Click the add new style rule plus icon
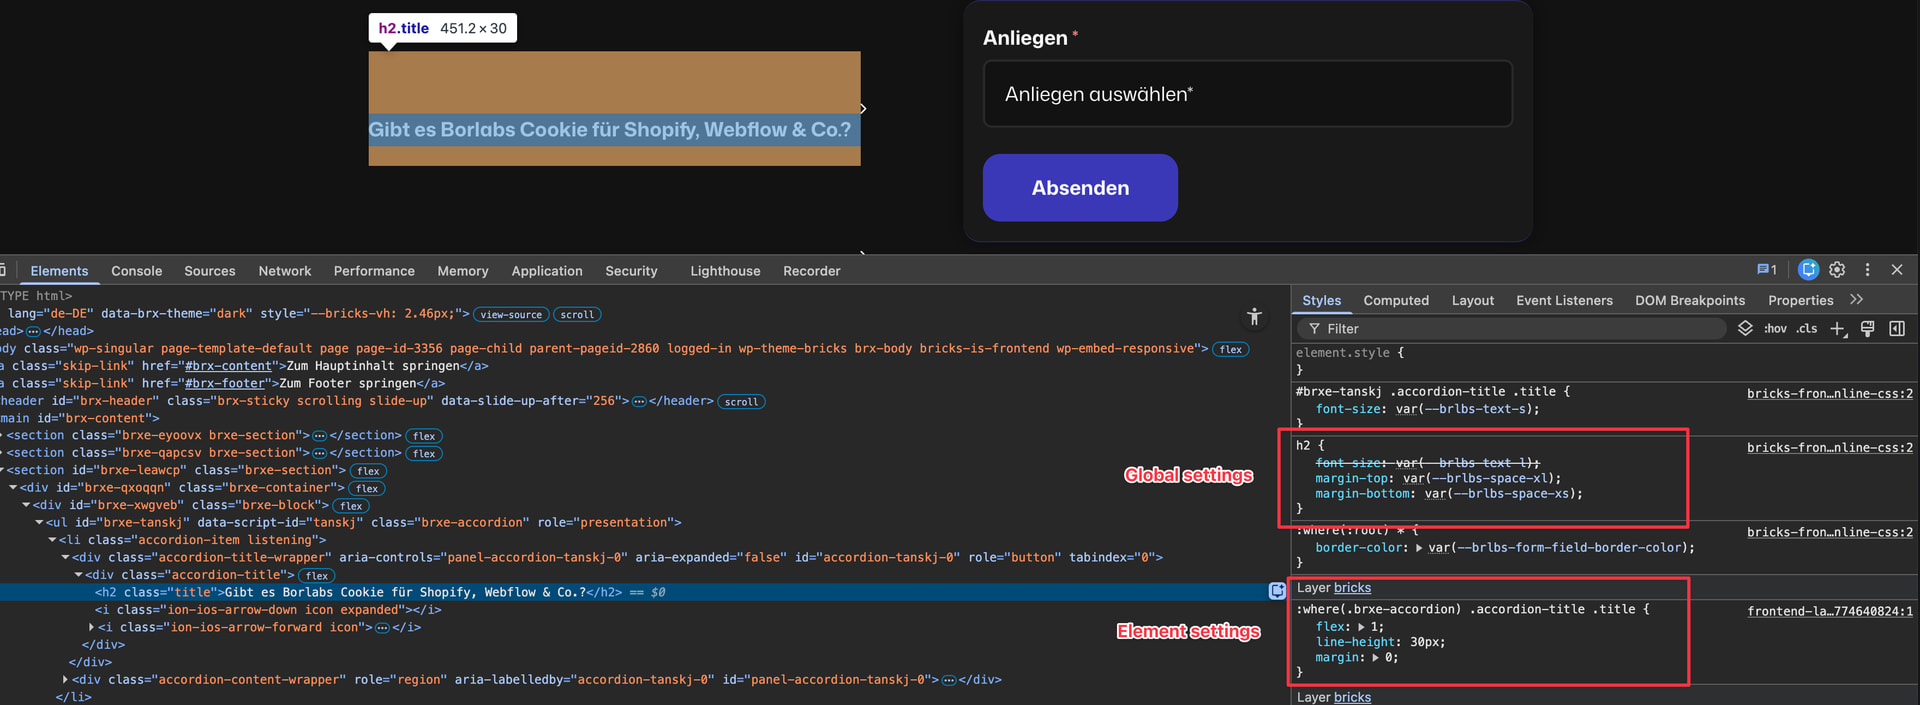The width and height of the screenshot is (1920, 705). (x=1837, y=329)
